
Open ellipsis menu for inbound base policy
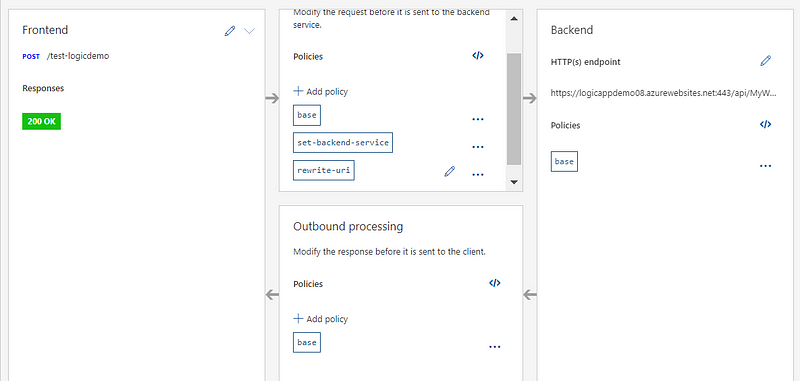tap(478, 119)
